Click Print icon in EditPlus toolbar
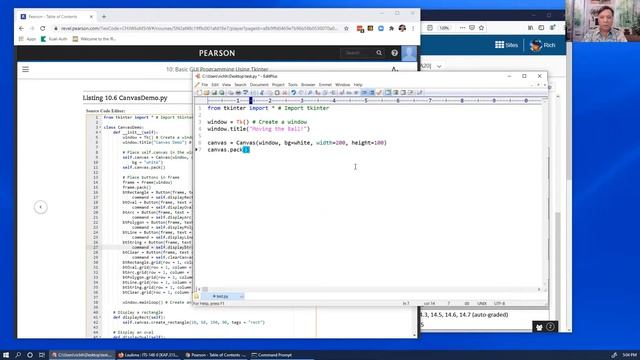 pyautogui.click(x=238, y=93)
